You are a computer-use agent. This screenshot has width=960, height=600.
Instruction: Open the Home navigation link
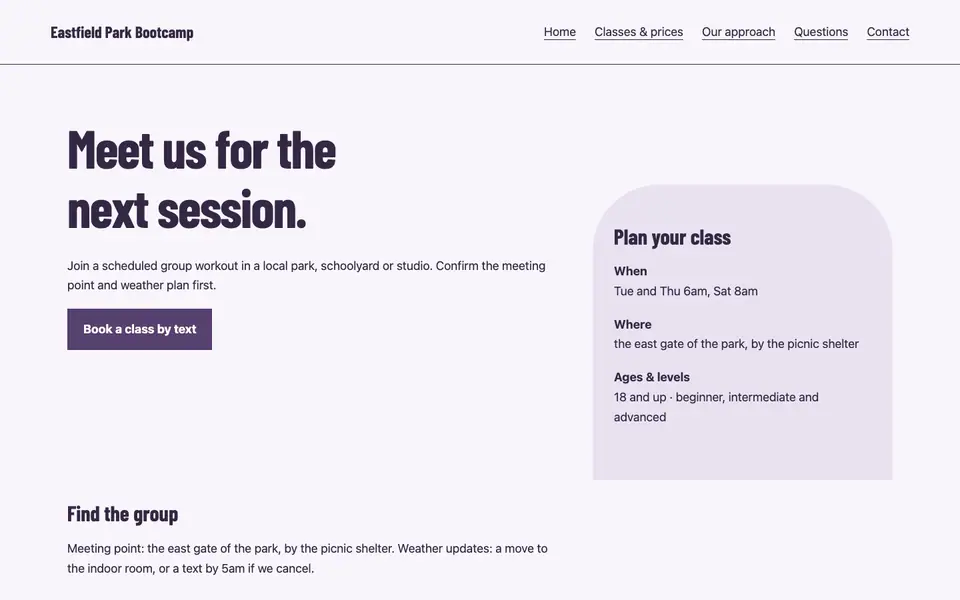[560, 32]
